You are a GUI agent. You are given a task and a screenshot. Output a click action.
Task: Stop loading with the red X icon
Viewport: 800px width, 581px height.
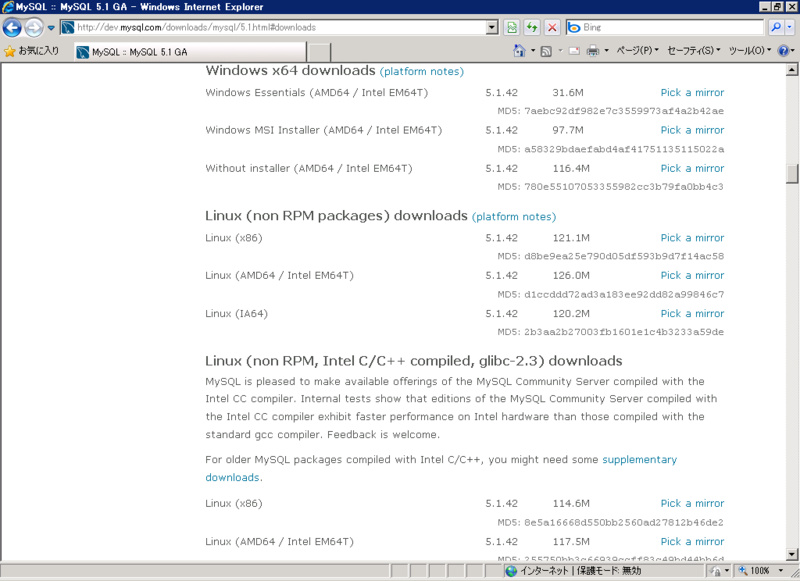(x=552, y=28)
